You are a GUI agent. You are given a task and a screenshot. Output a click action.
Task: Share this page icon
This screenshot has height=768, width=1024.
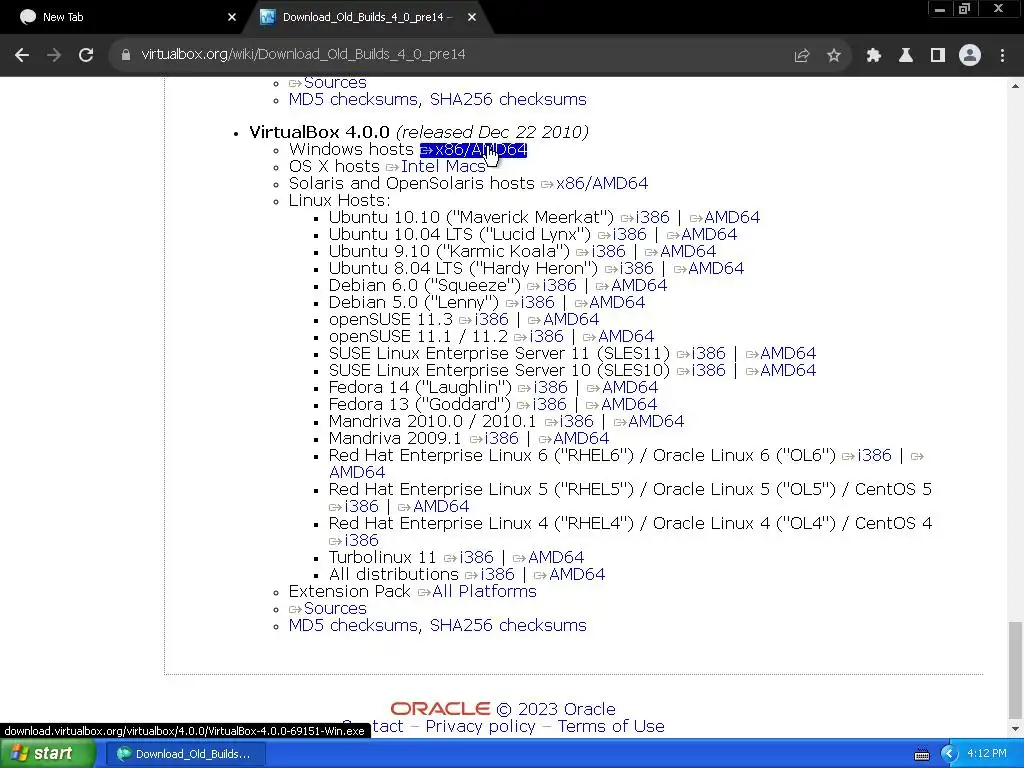click(x=802, y=55)
